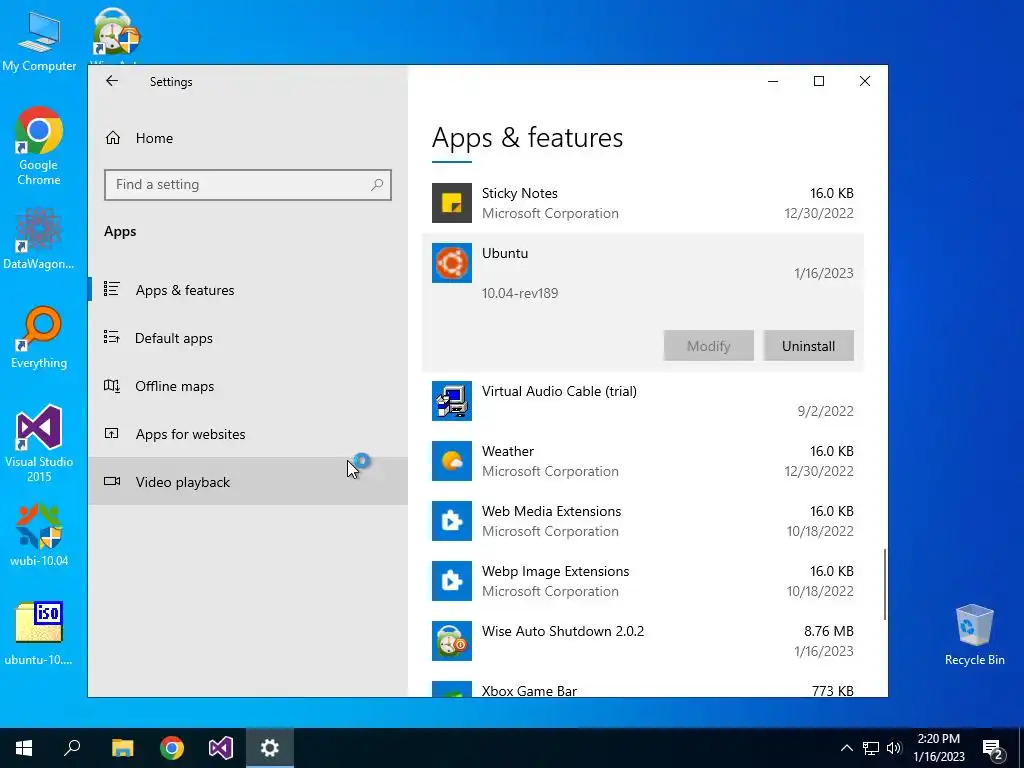Click the Wise Auto Shutdown 2.0.2 icon
Viewport: 1024px width, 768px height.
(452, 641)
